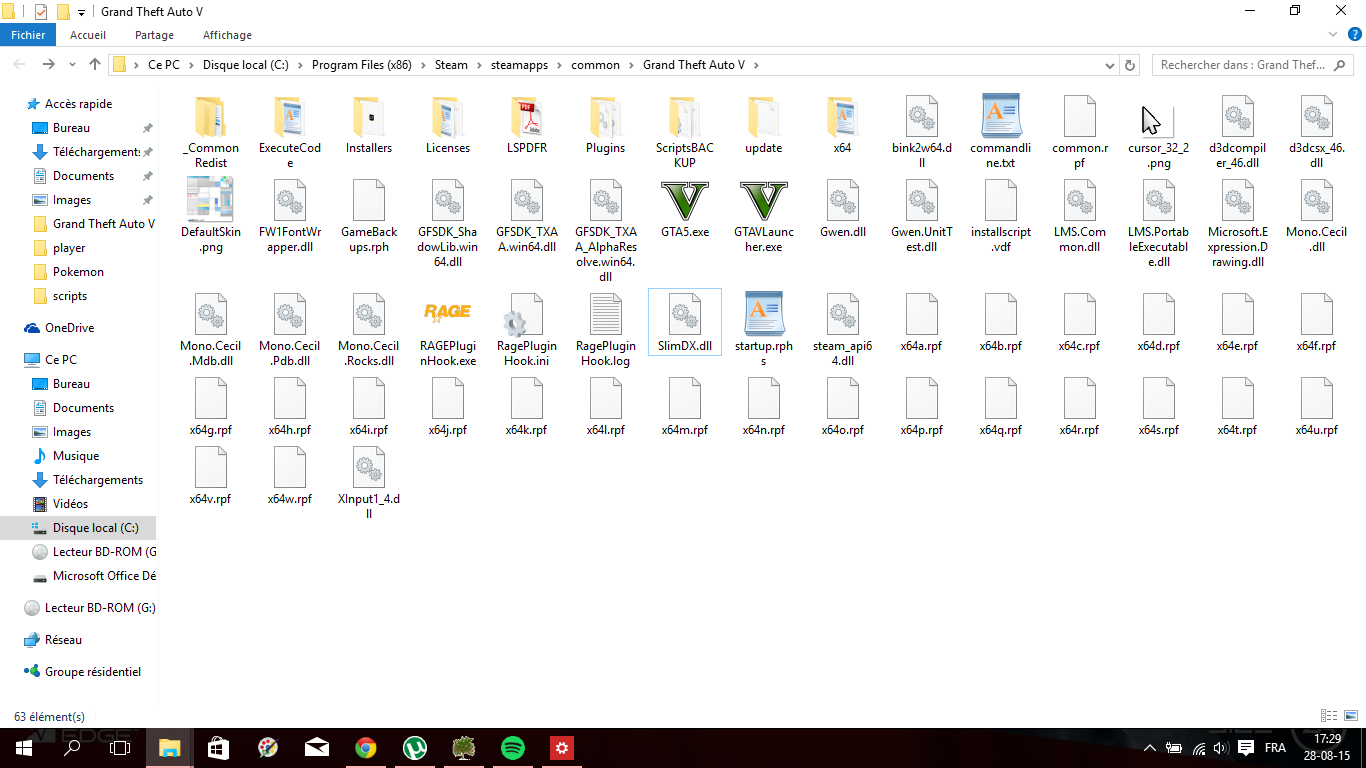The image size is (1366, 768).
Task: Select Disque local (C:) in the sidebar
Action: click(x=78, y=528)
